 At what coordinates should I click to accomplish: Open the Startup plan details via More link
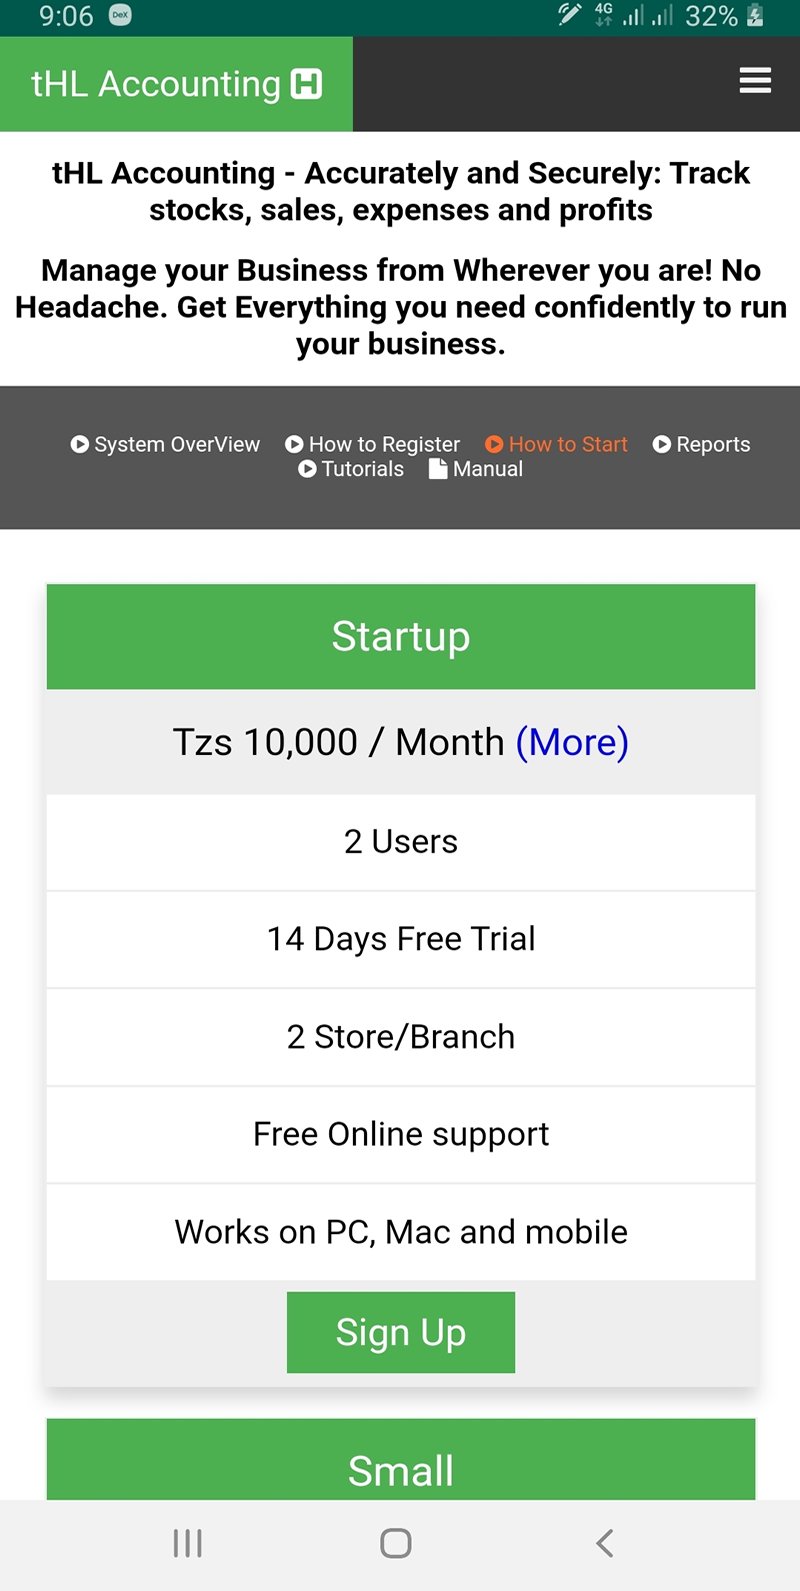coord(572,741)
